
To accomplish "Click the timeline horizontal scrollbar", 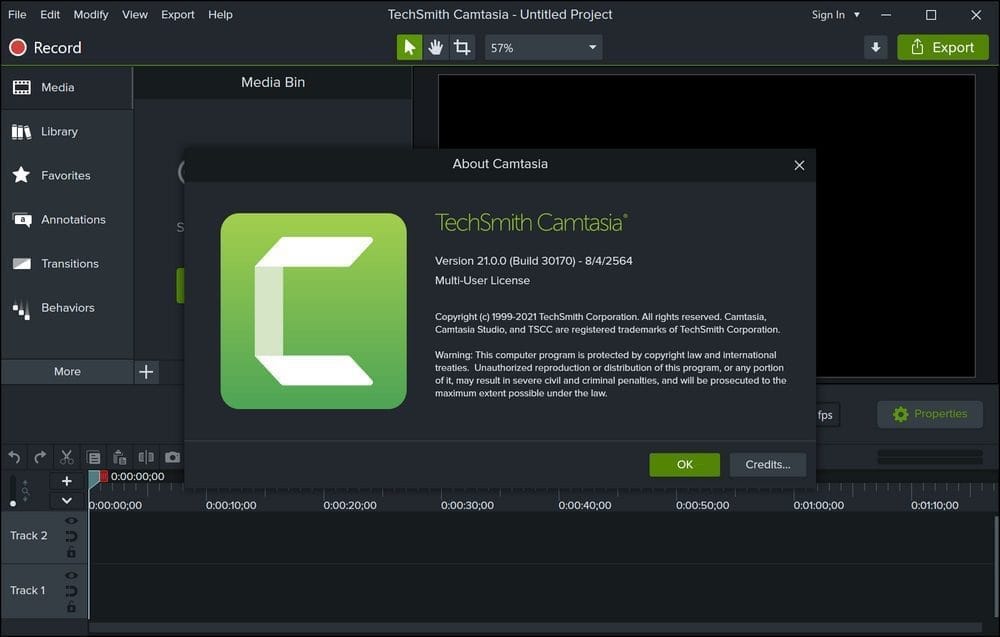I will pos(534,627).
